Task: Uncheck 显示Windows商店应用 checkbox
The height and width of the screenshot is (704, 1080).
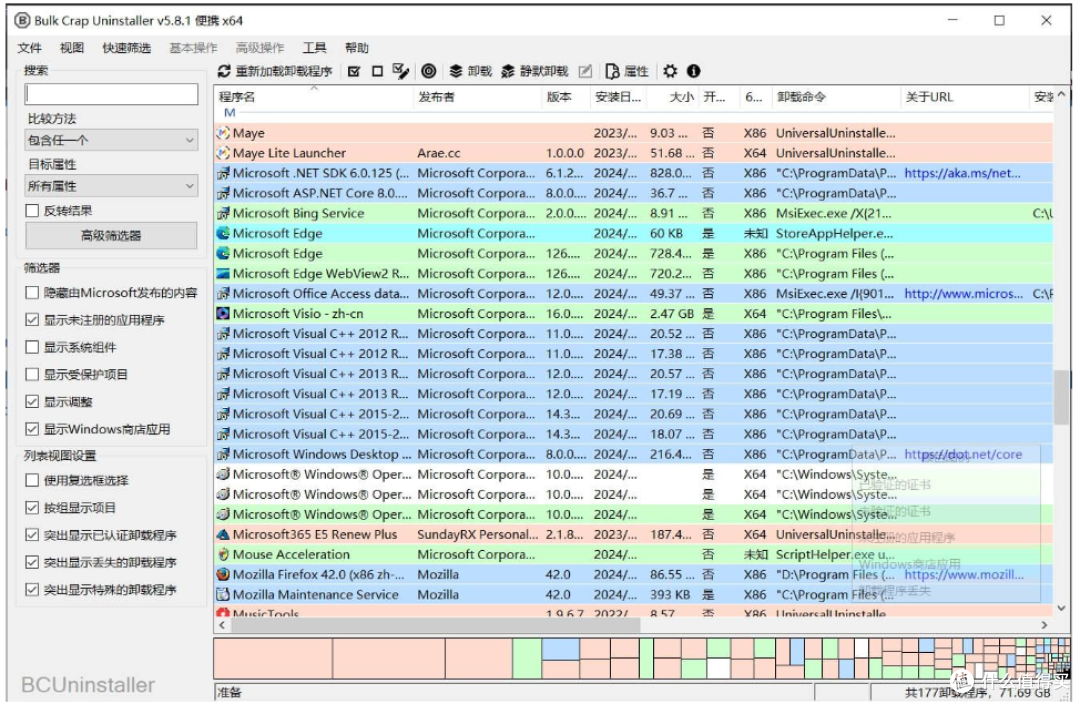Action: (x=32, y=429)
